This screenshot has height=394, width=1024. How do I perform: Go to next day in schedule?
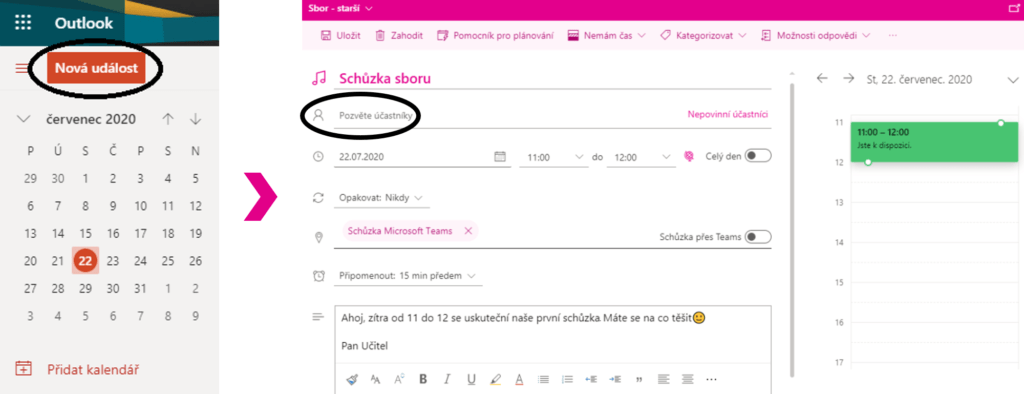coord(848,78)
